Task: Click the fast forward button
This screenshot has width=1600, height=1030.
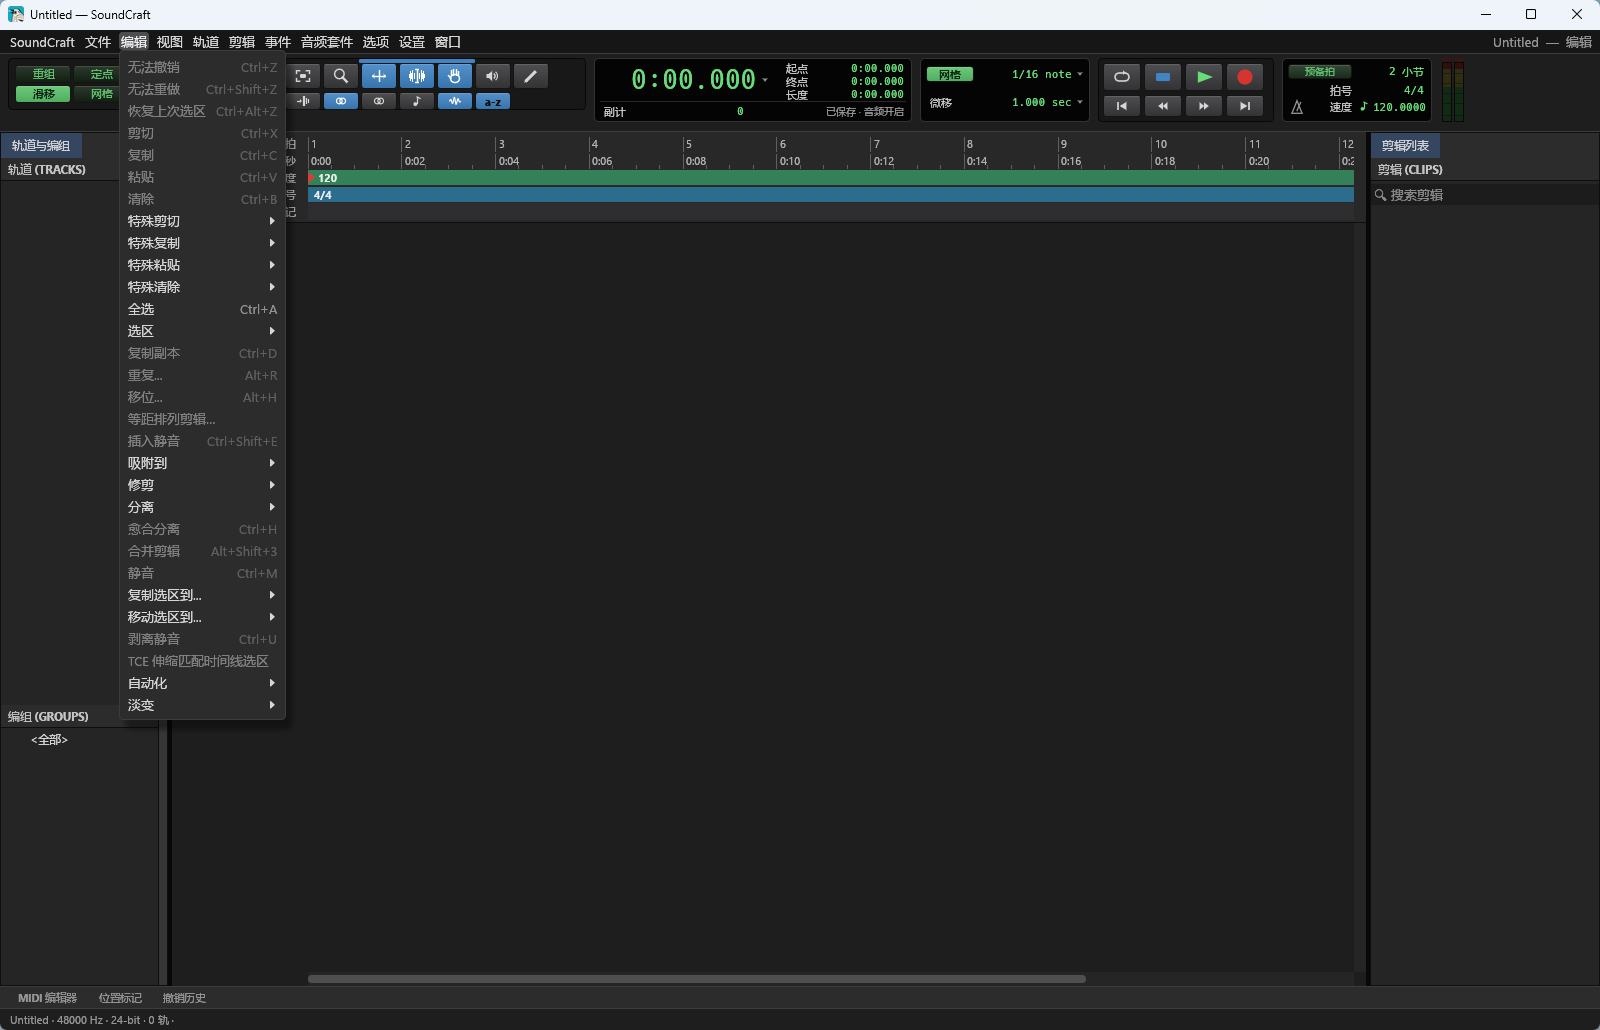Action: click(1204, 105)
